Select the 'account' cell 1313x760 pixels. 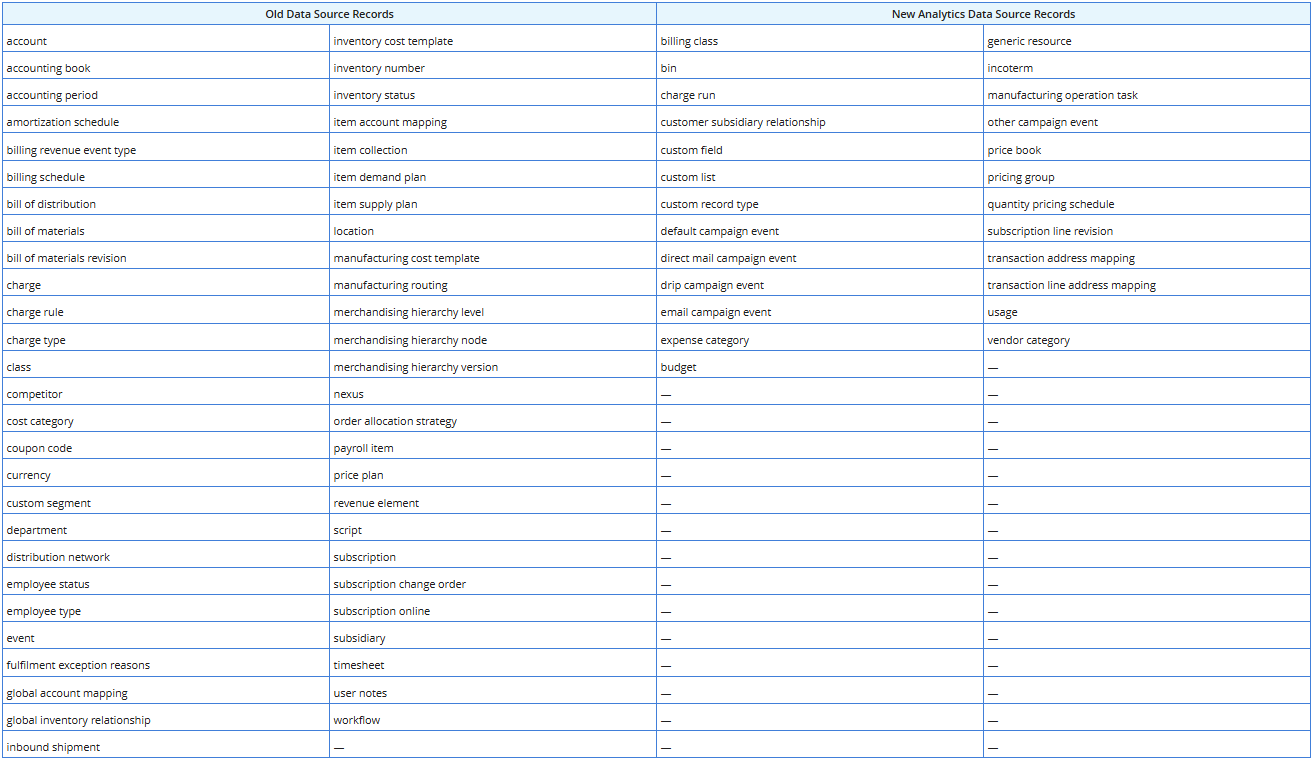click(27, 41)
